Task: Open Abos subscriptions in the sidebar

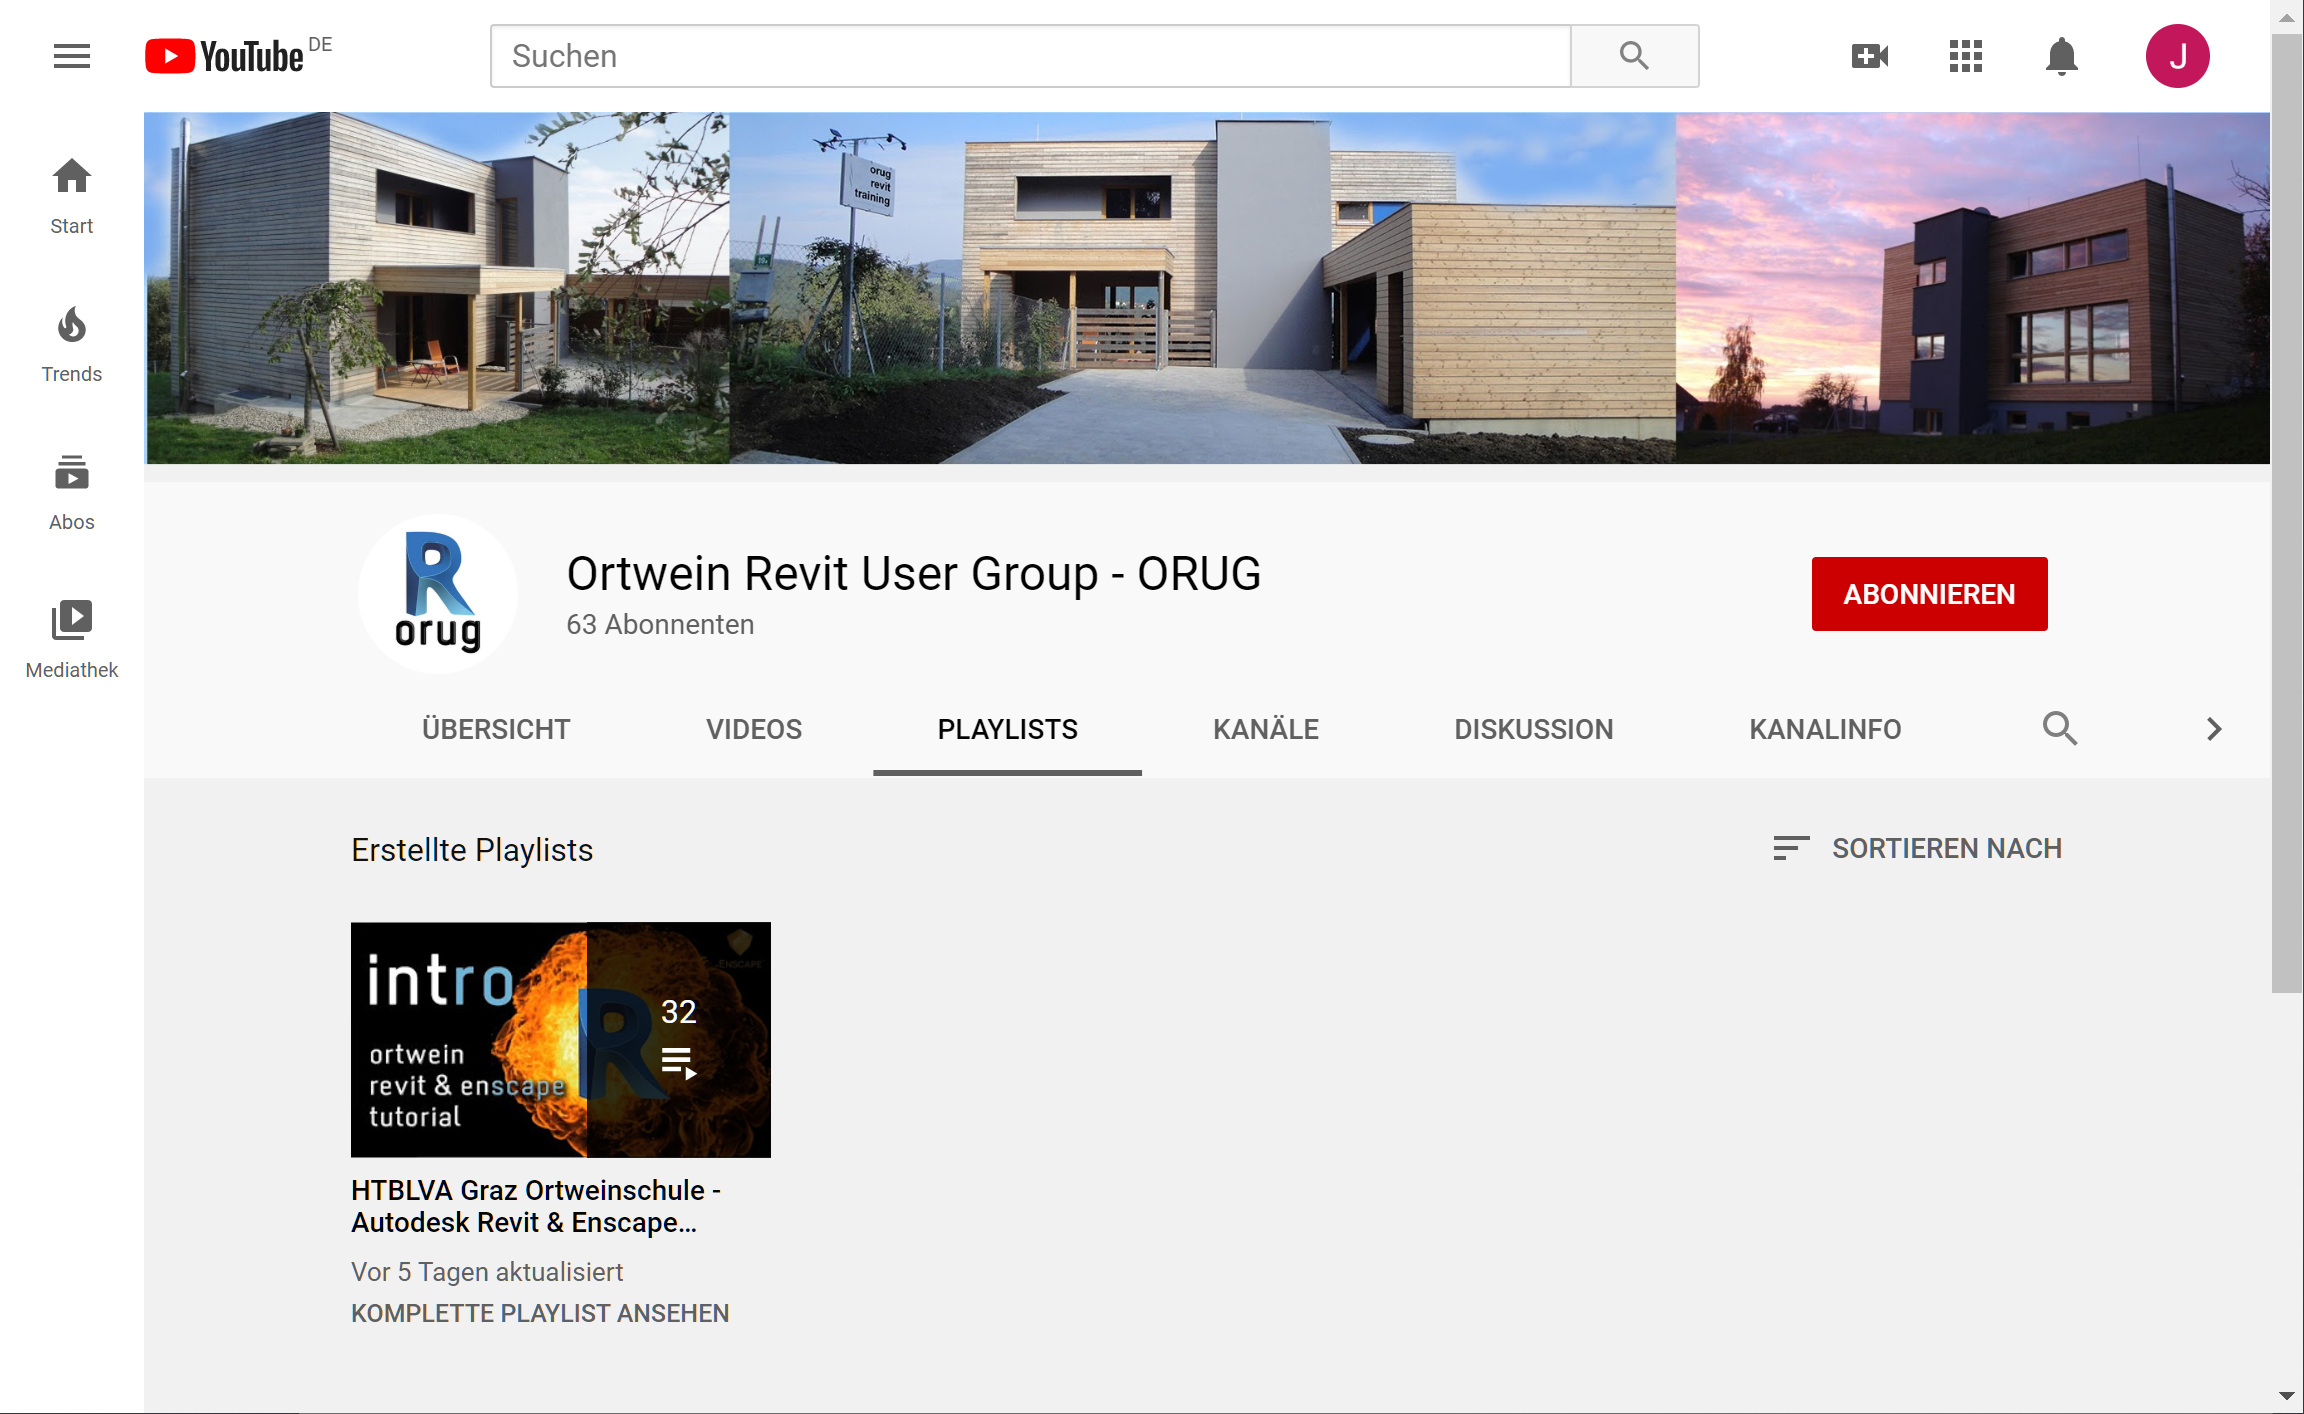Action: tap(72, 492)
